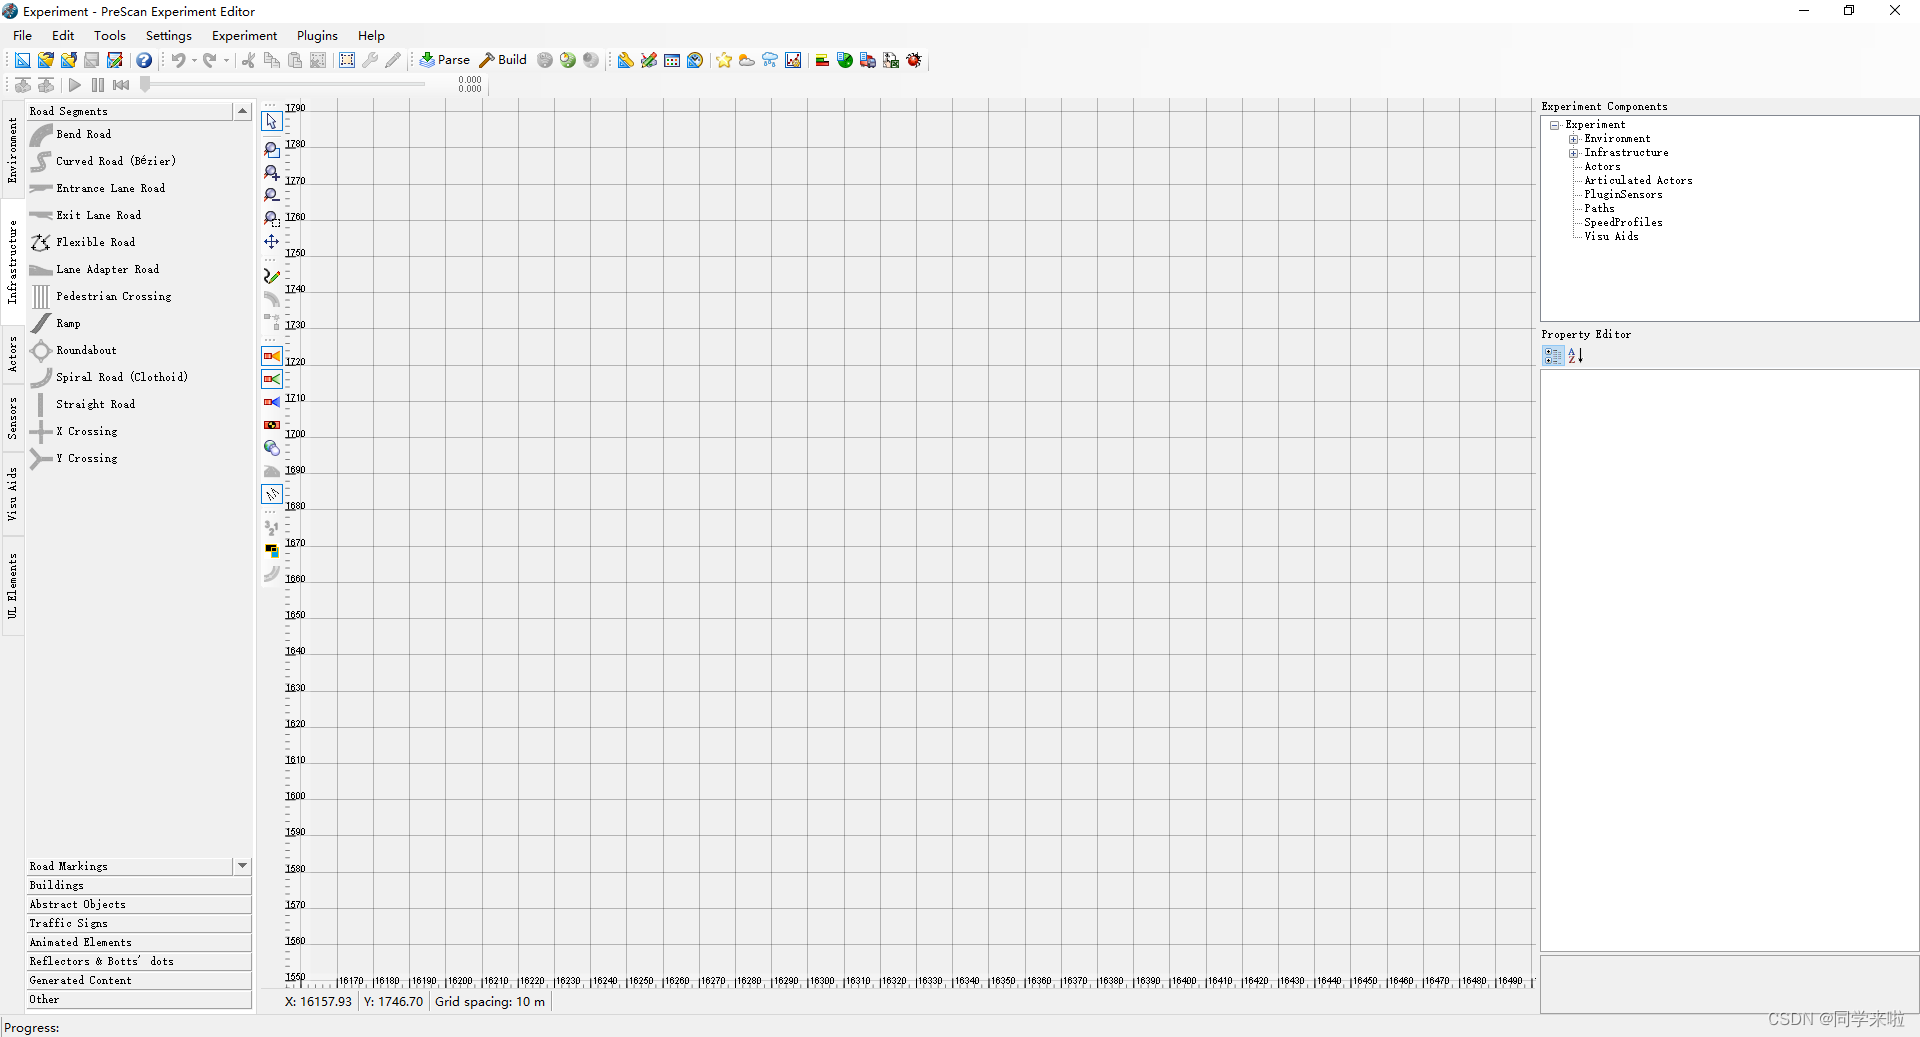Select the Zoom Out magnifier tool

click(272, 196)
